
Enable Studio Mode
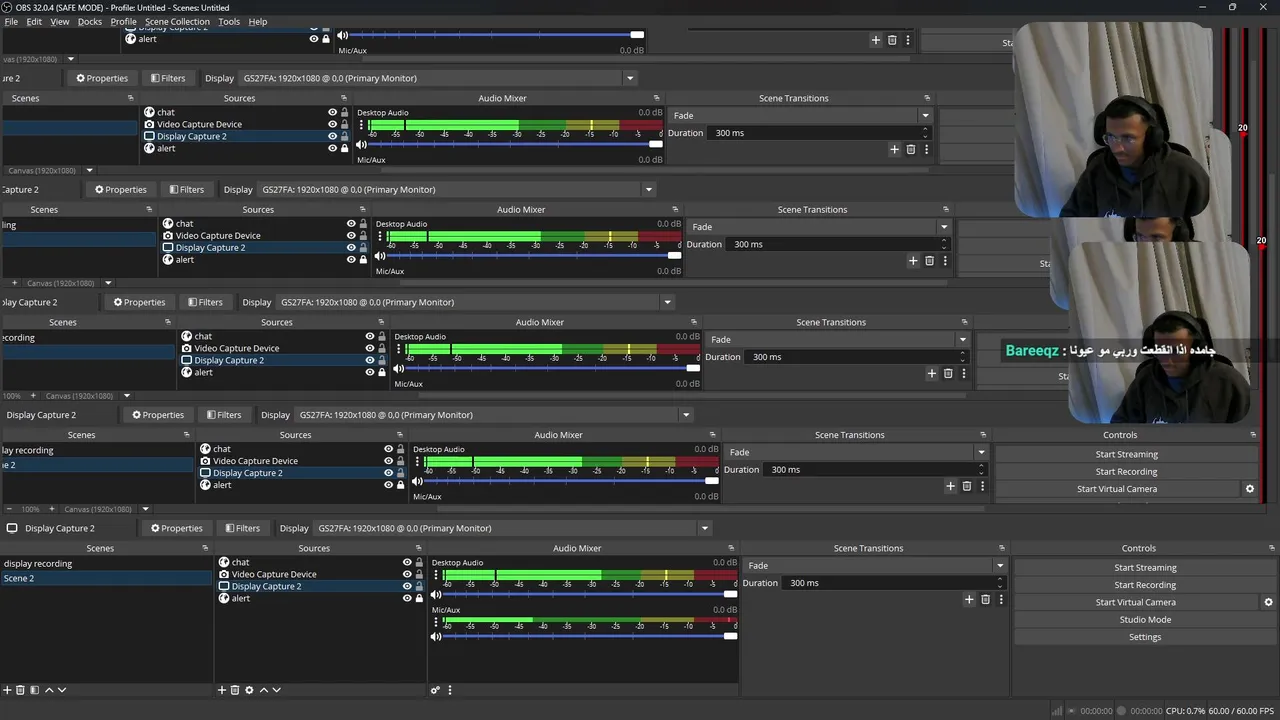[x=1145, y=620]
